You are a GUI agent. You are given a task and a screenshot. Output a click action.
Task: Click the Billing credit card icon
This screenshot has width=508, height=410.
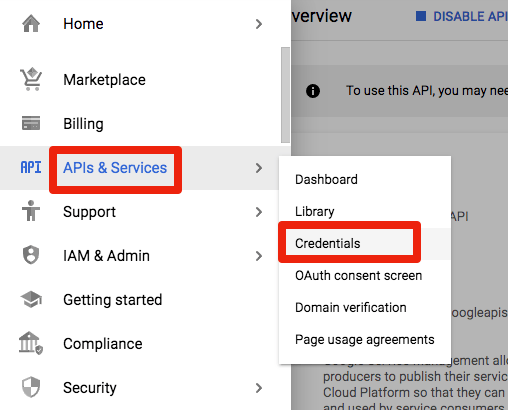click(31, 123)
